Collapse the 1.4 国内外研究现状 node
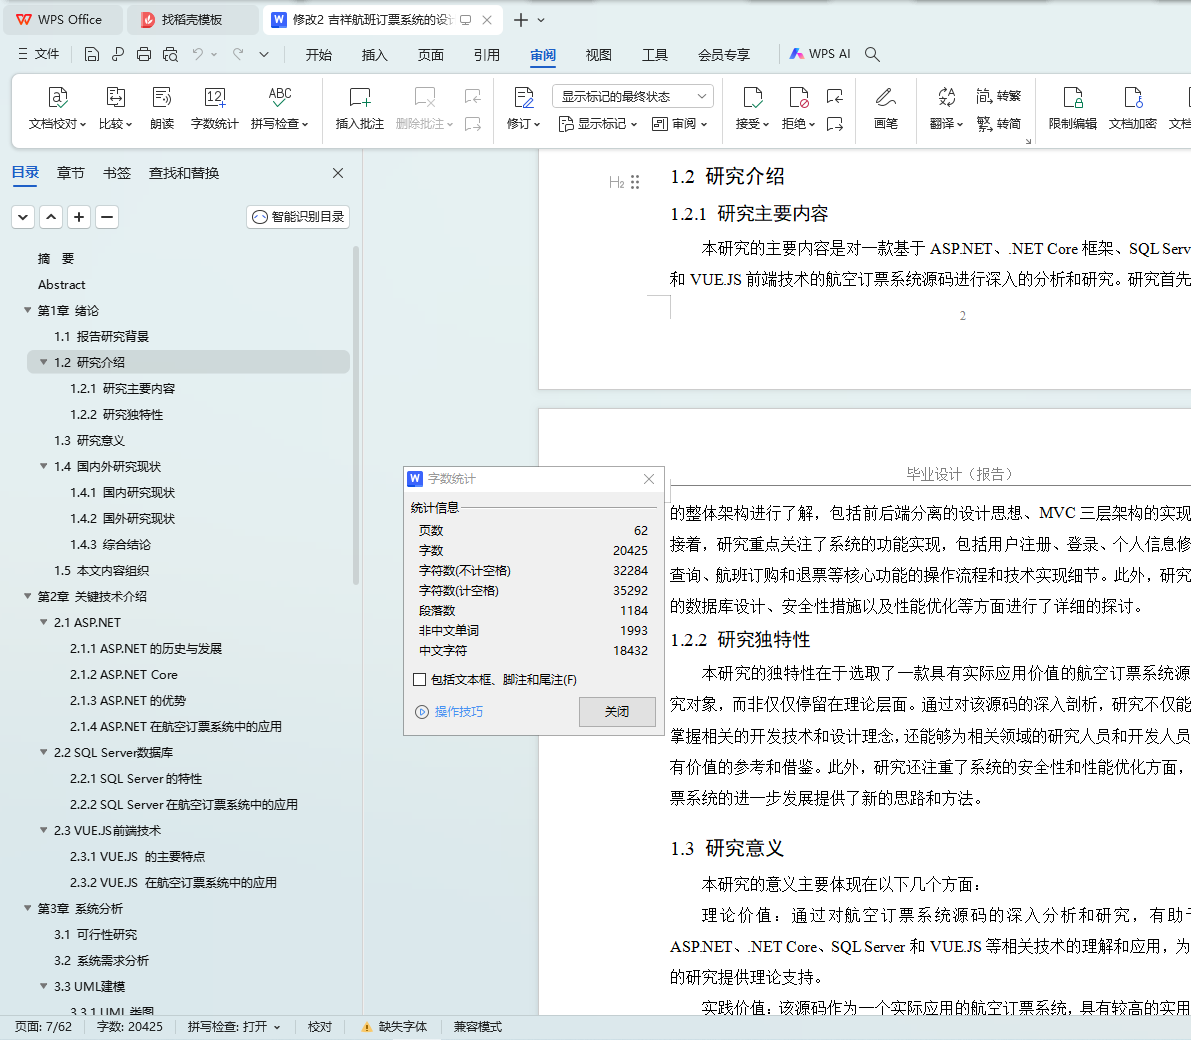Viewport: 1191px width, 1040px height. pos(44,466)
